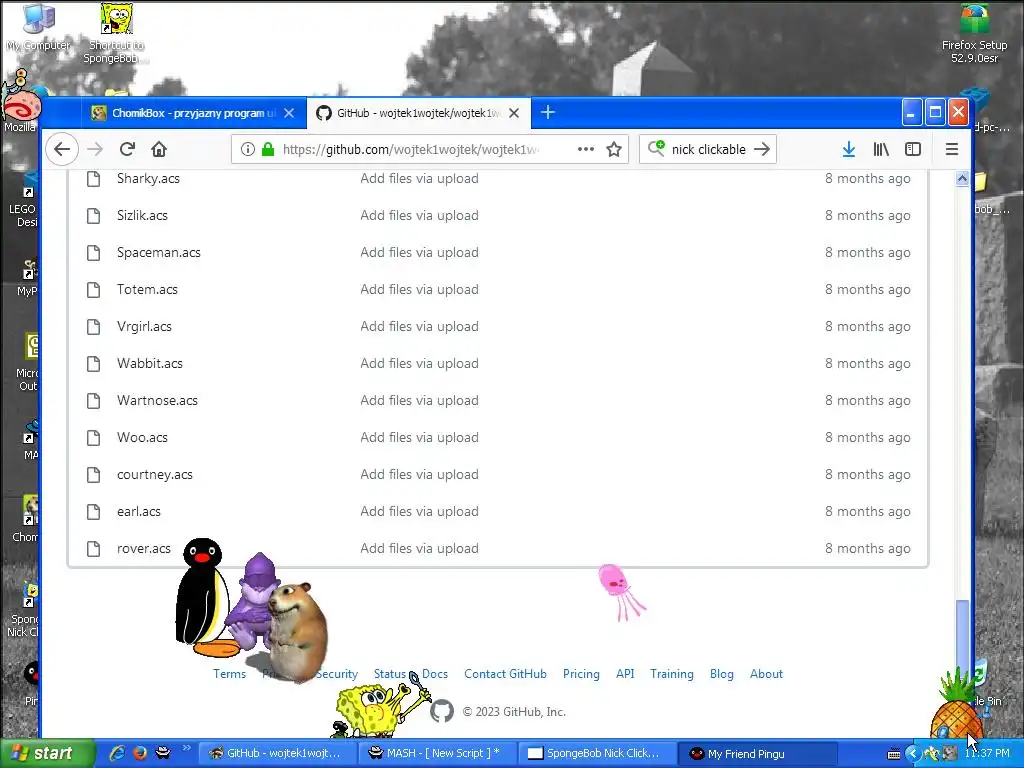Click the GitHub octocat logo in footer

(x=442, y=711)
